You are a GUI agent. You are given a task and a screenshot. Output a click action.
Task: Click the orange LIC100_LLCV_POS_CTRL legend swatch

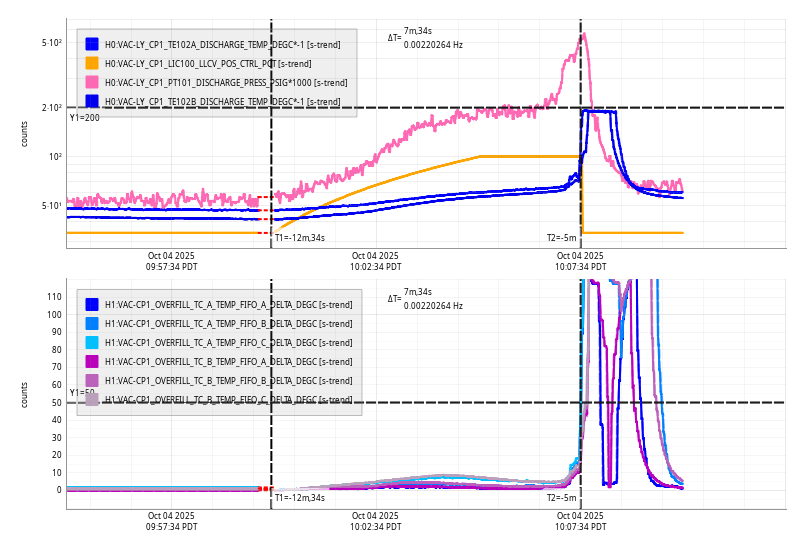tap(92, 63)
